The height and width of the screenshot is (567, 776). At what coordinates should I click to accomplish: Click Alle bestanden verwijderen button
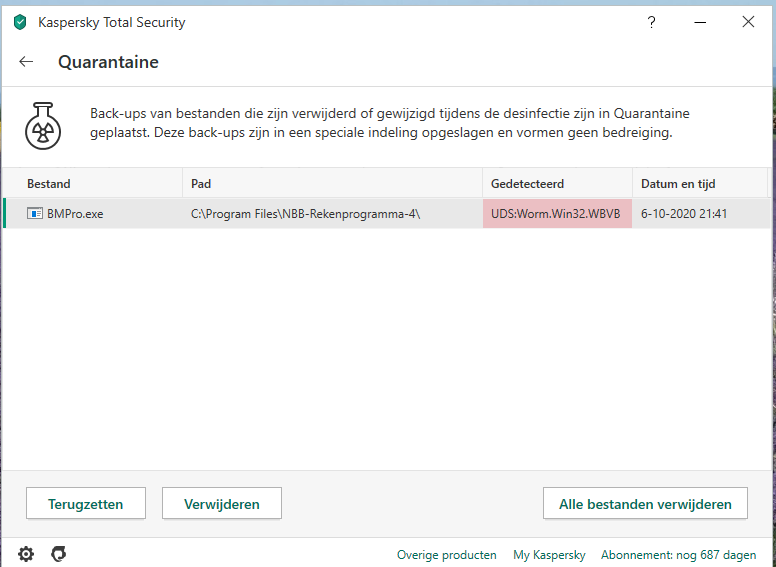(x=645, y=504)
